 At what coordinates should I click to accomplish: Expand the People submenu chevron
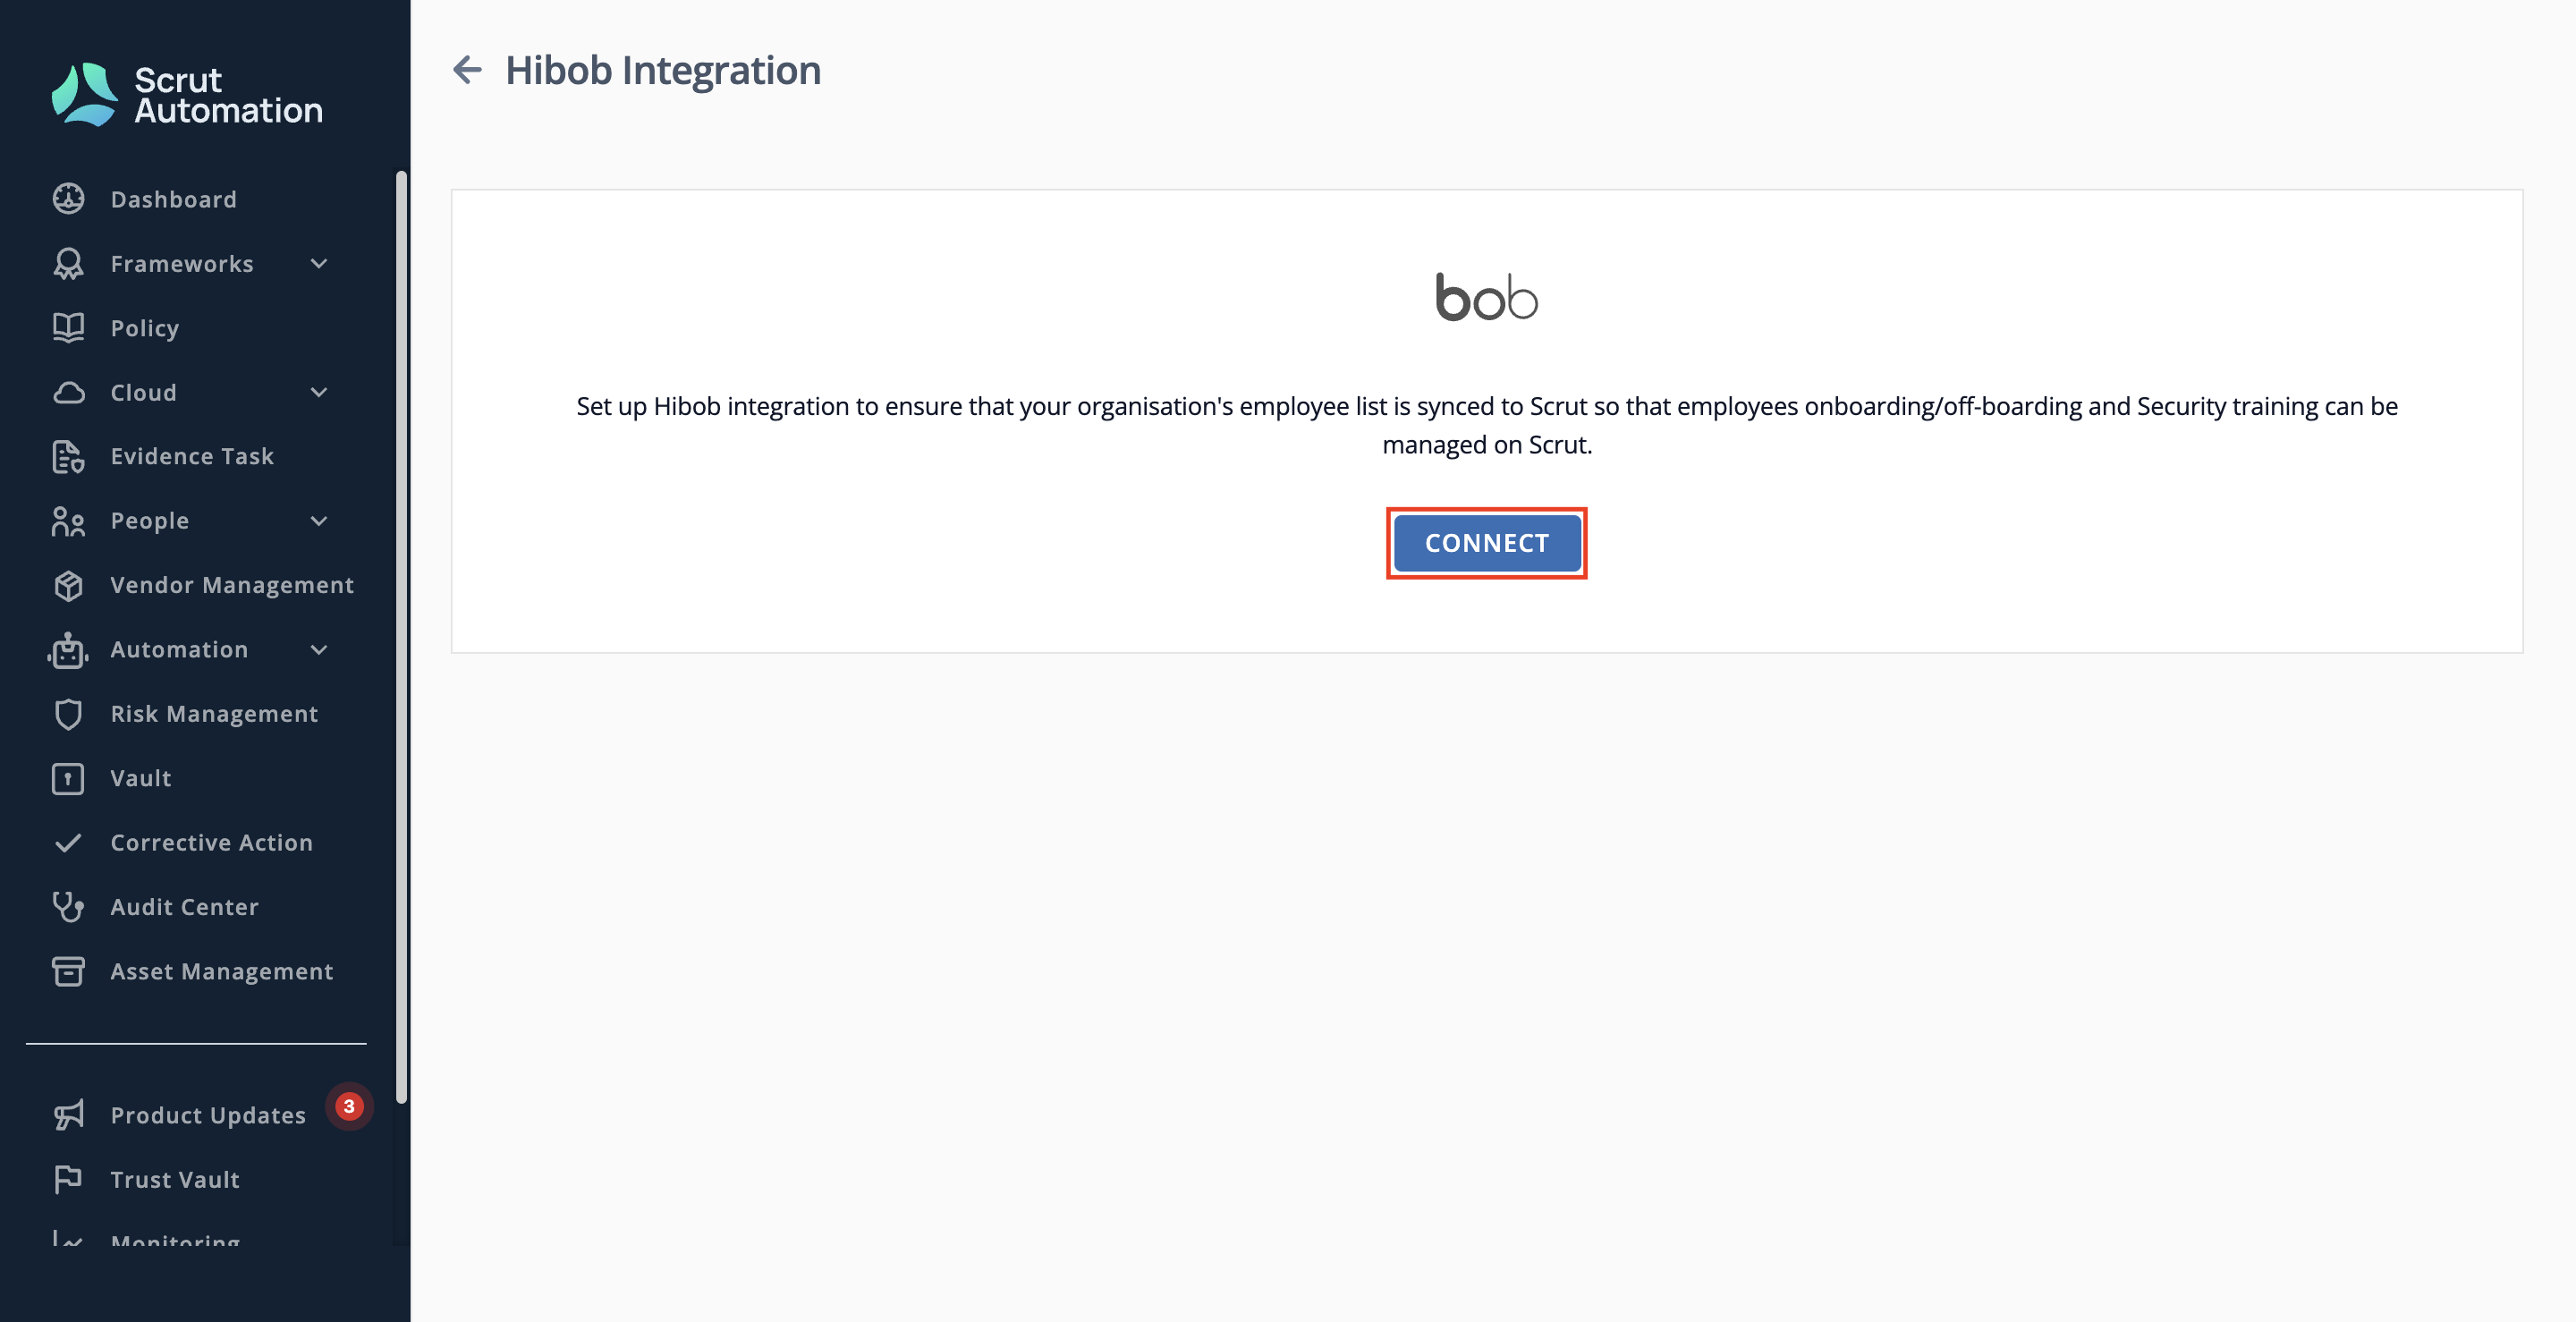pyautogui.click(x=319, y=521)
